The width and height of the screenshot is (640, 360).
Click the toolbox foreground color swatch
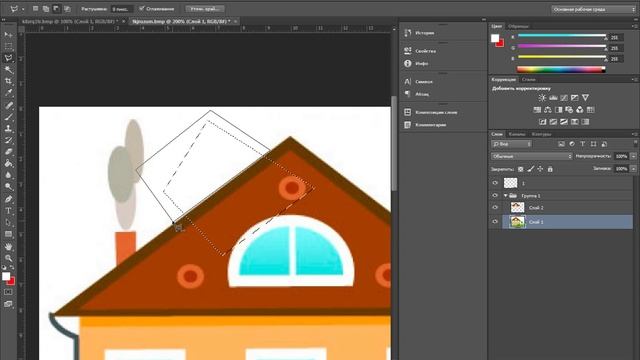coord(6,276)
